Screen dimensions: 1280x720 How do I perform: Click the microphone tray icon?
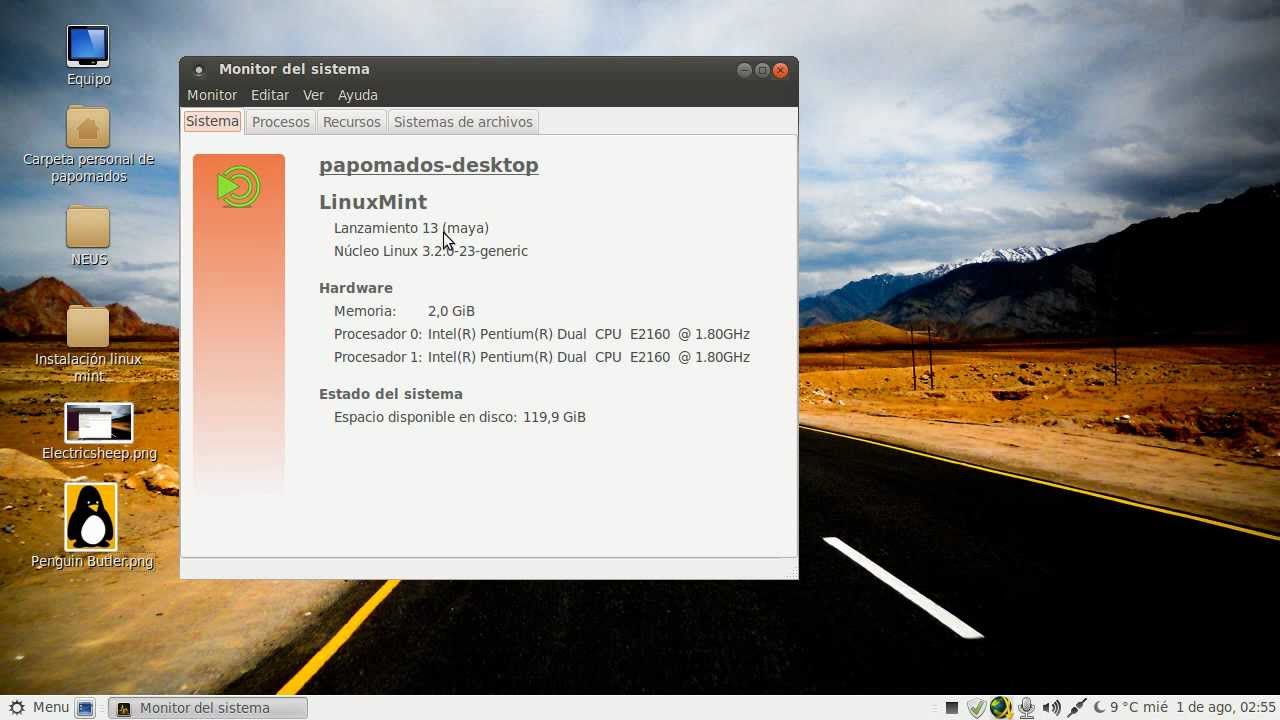pyautogui.click(x=1026, y=708)
